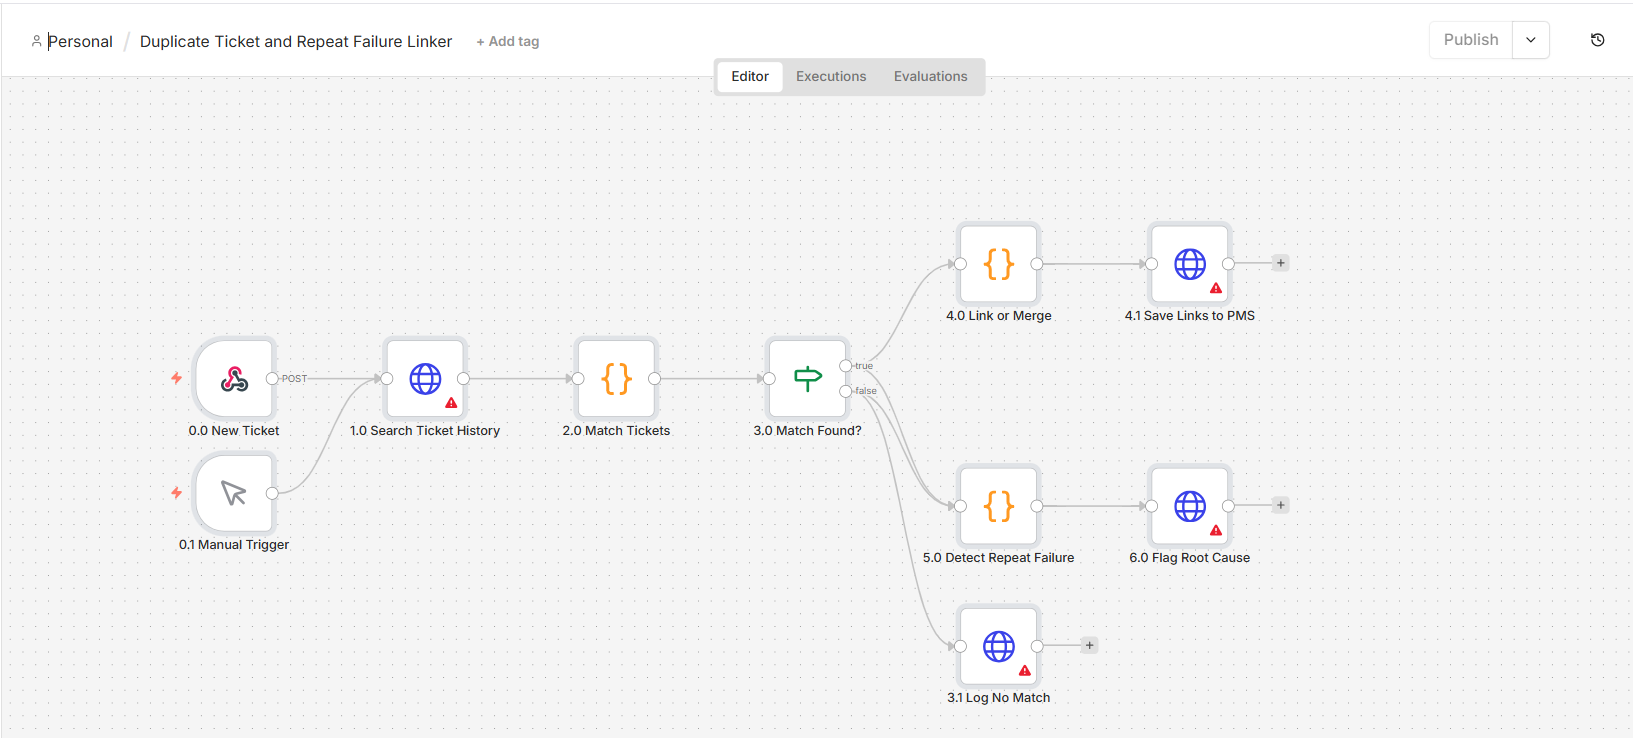Add a node after 4.1 Save Links to PMS
1633x738 pixels.
point(1280,263)
